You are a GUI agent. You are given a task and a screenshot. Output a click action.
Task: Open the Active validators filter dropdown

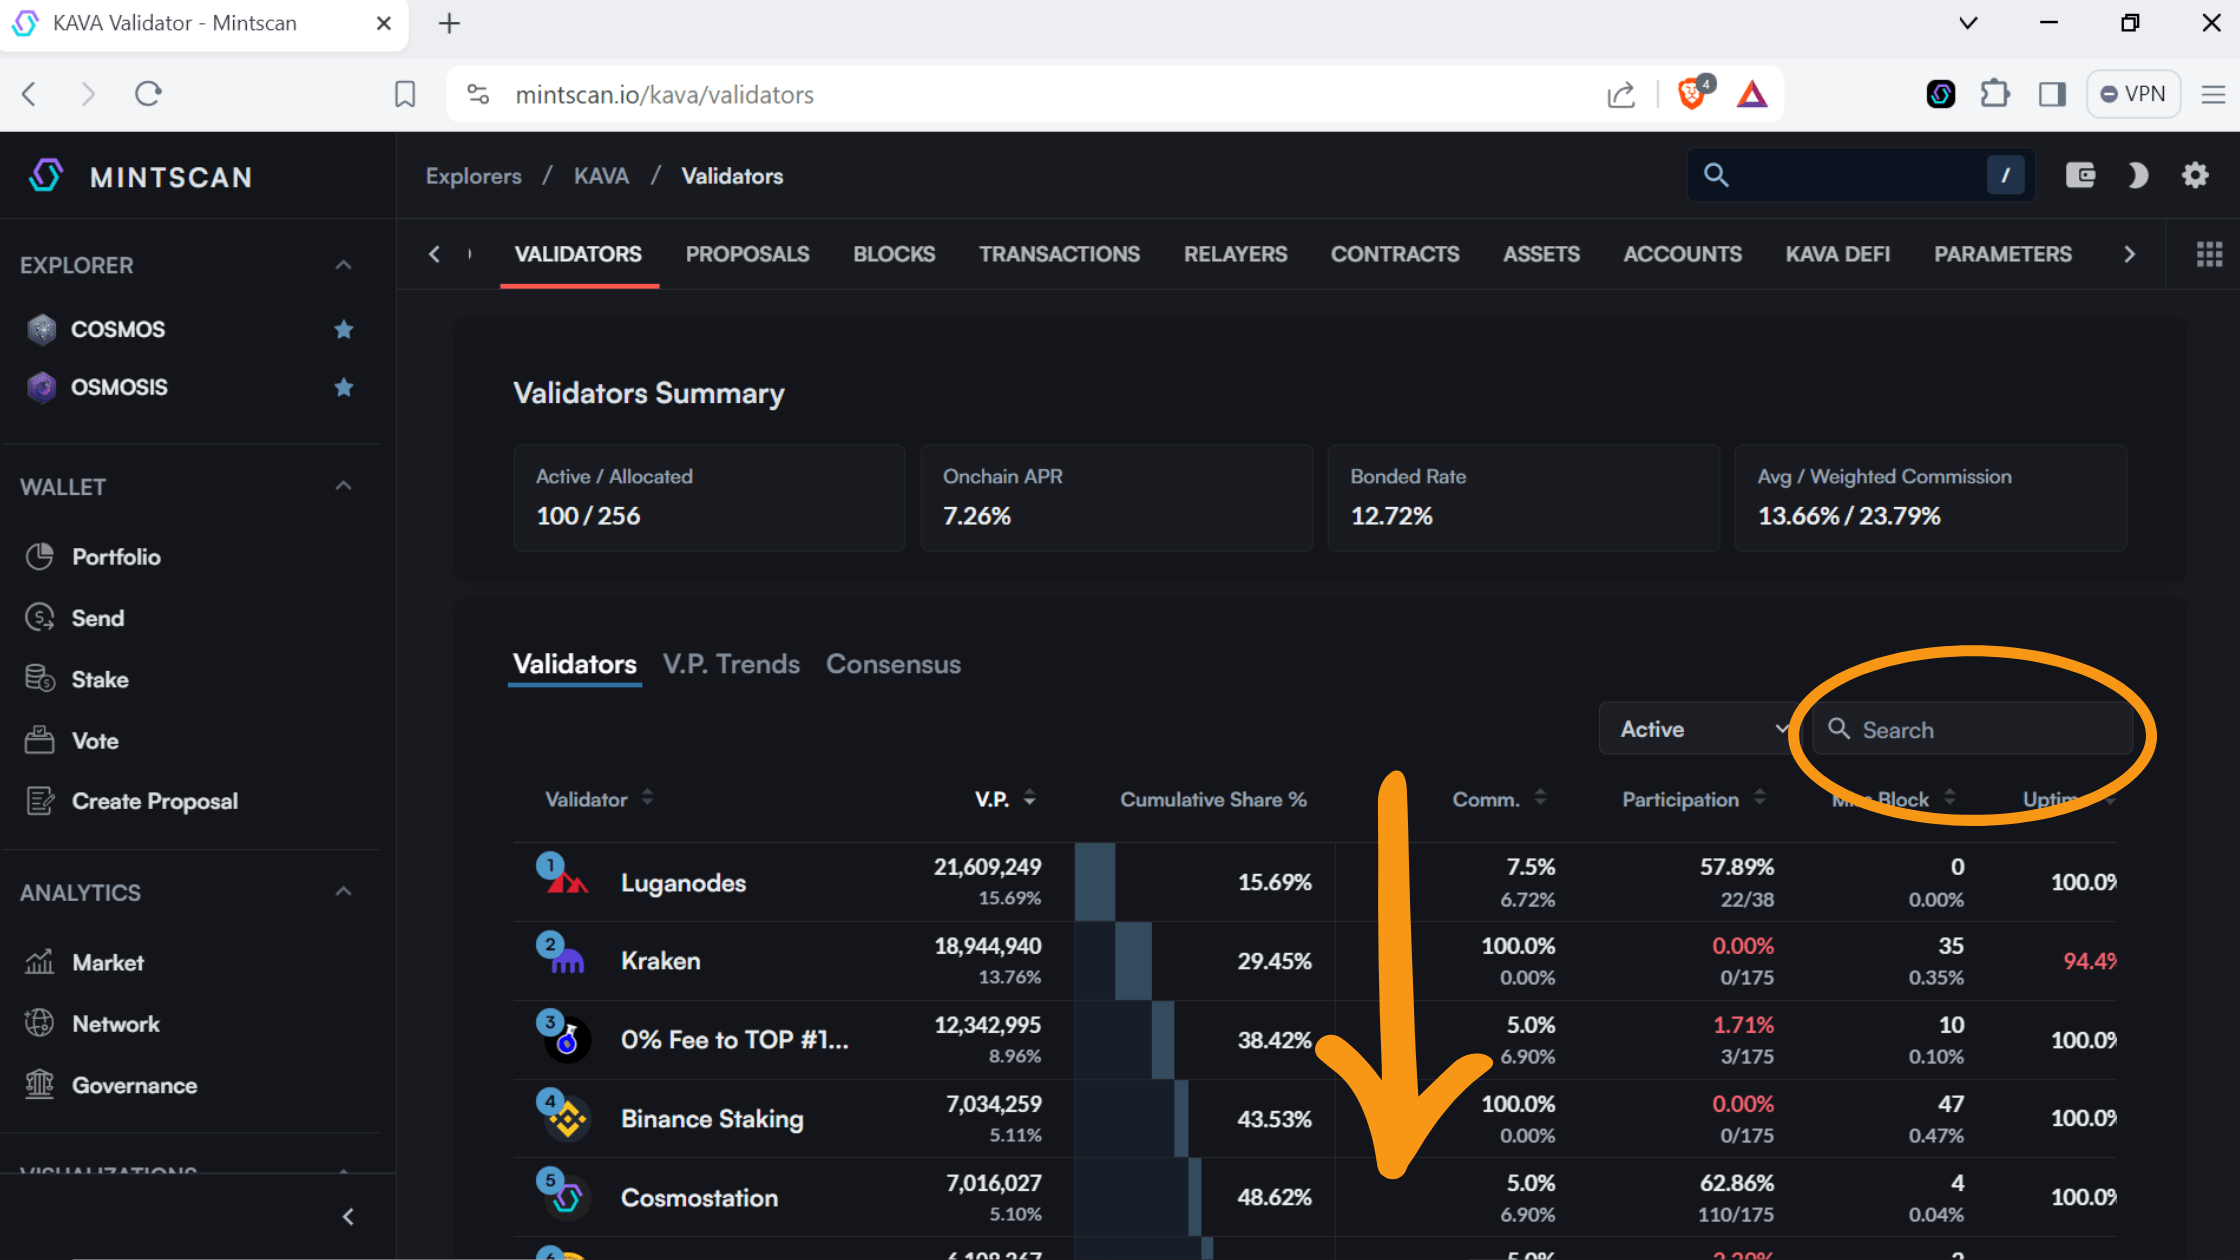click(1697, 729)
